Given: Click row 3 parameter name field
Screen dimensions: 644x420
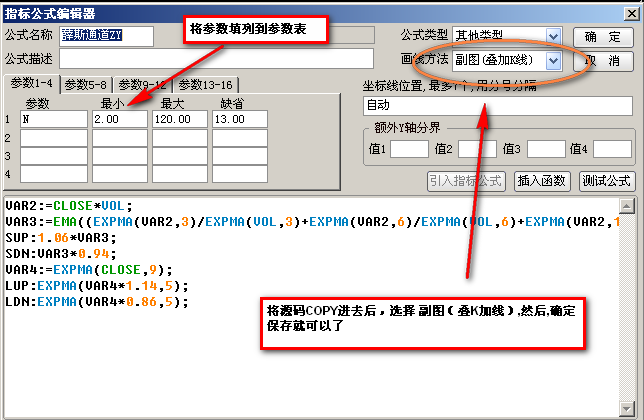Looking at the screenshot, I should [54, 156].
